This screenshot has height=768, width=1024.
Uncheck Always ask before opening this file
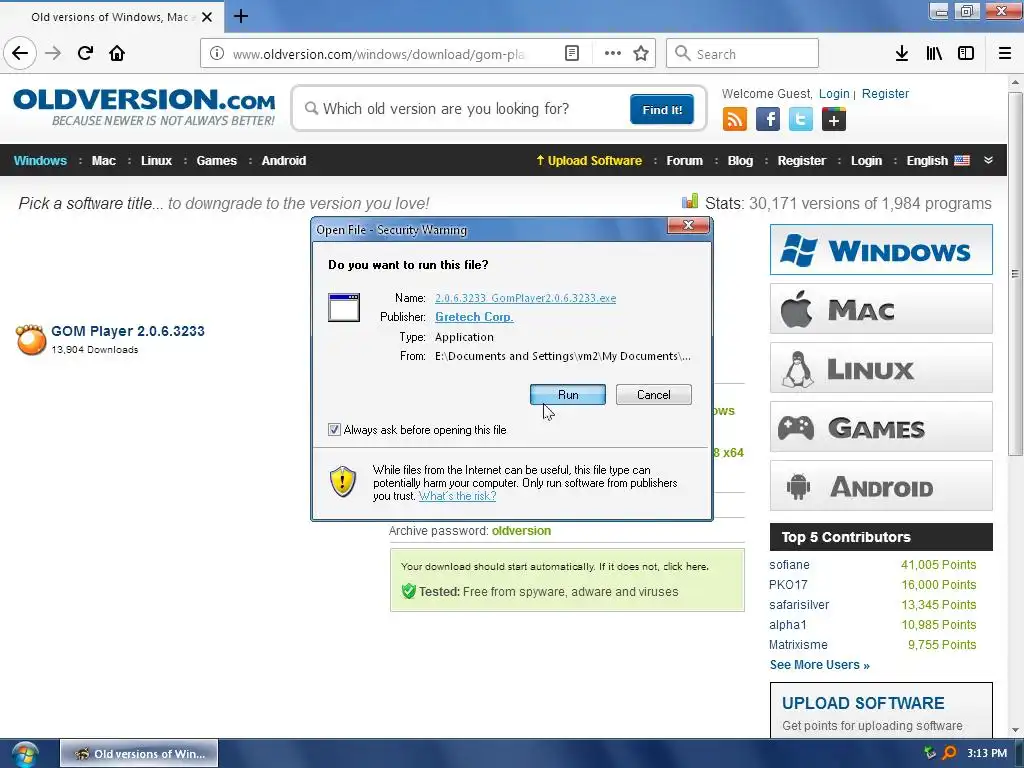click(334, 430)
